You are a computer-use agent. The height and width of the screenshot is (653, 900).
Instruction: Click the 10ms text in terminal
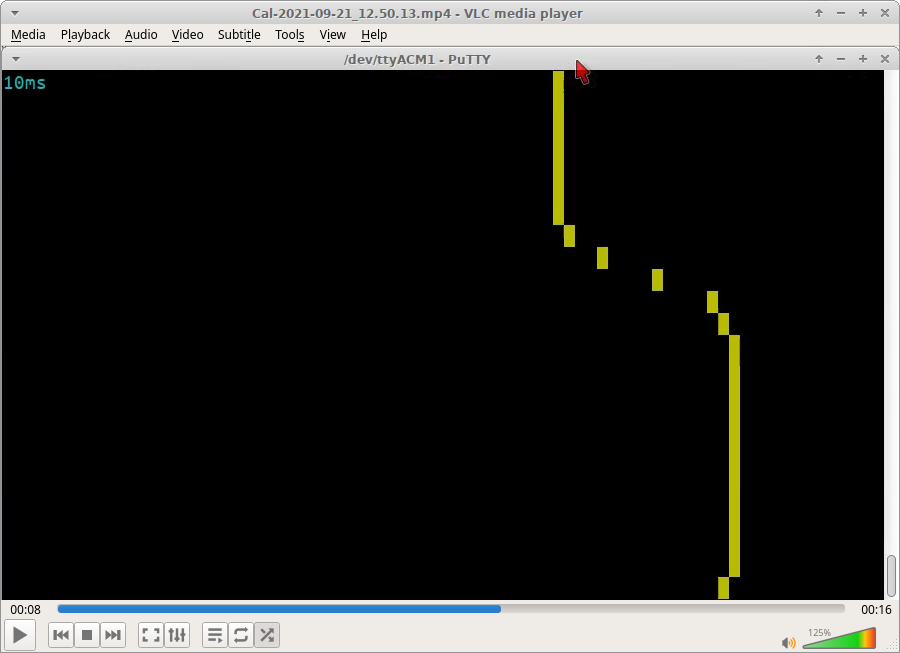click(x=25, y=83)
